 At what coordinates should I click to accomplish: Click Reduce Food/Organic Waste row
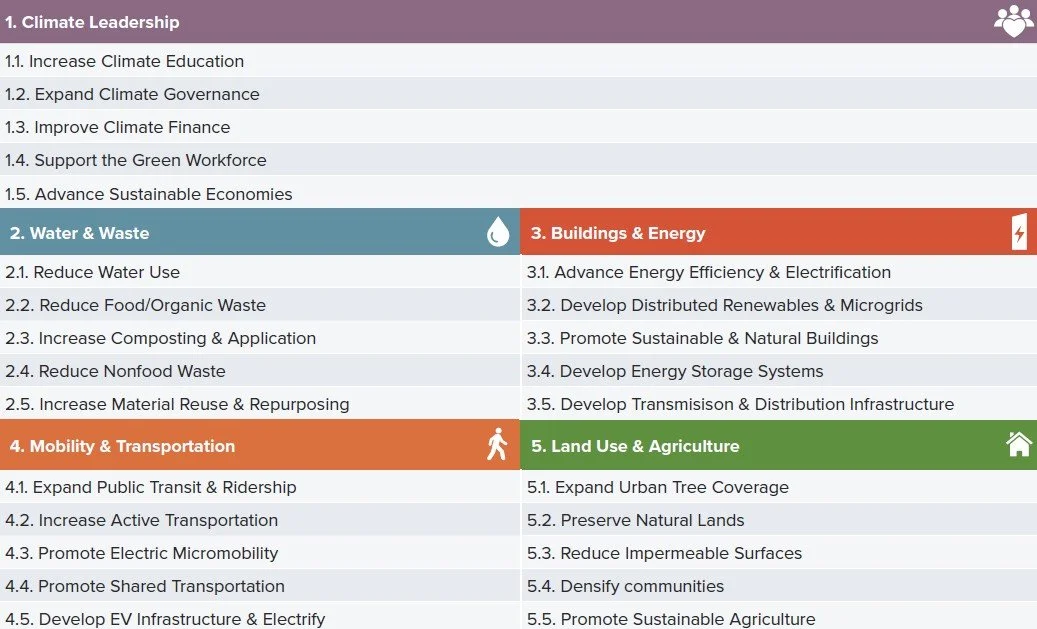(260, 305)
